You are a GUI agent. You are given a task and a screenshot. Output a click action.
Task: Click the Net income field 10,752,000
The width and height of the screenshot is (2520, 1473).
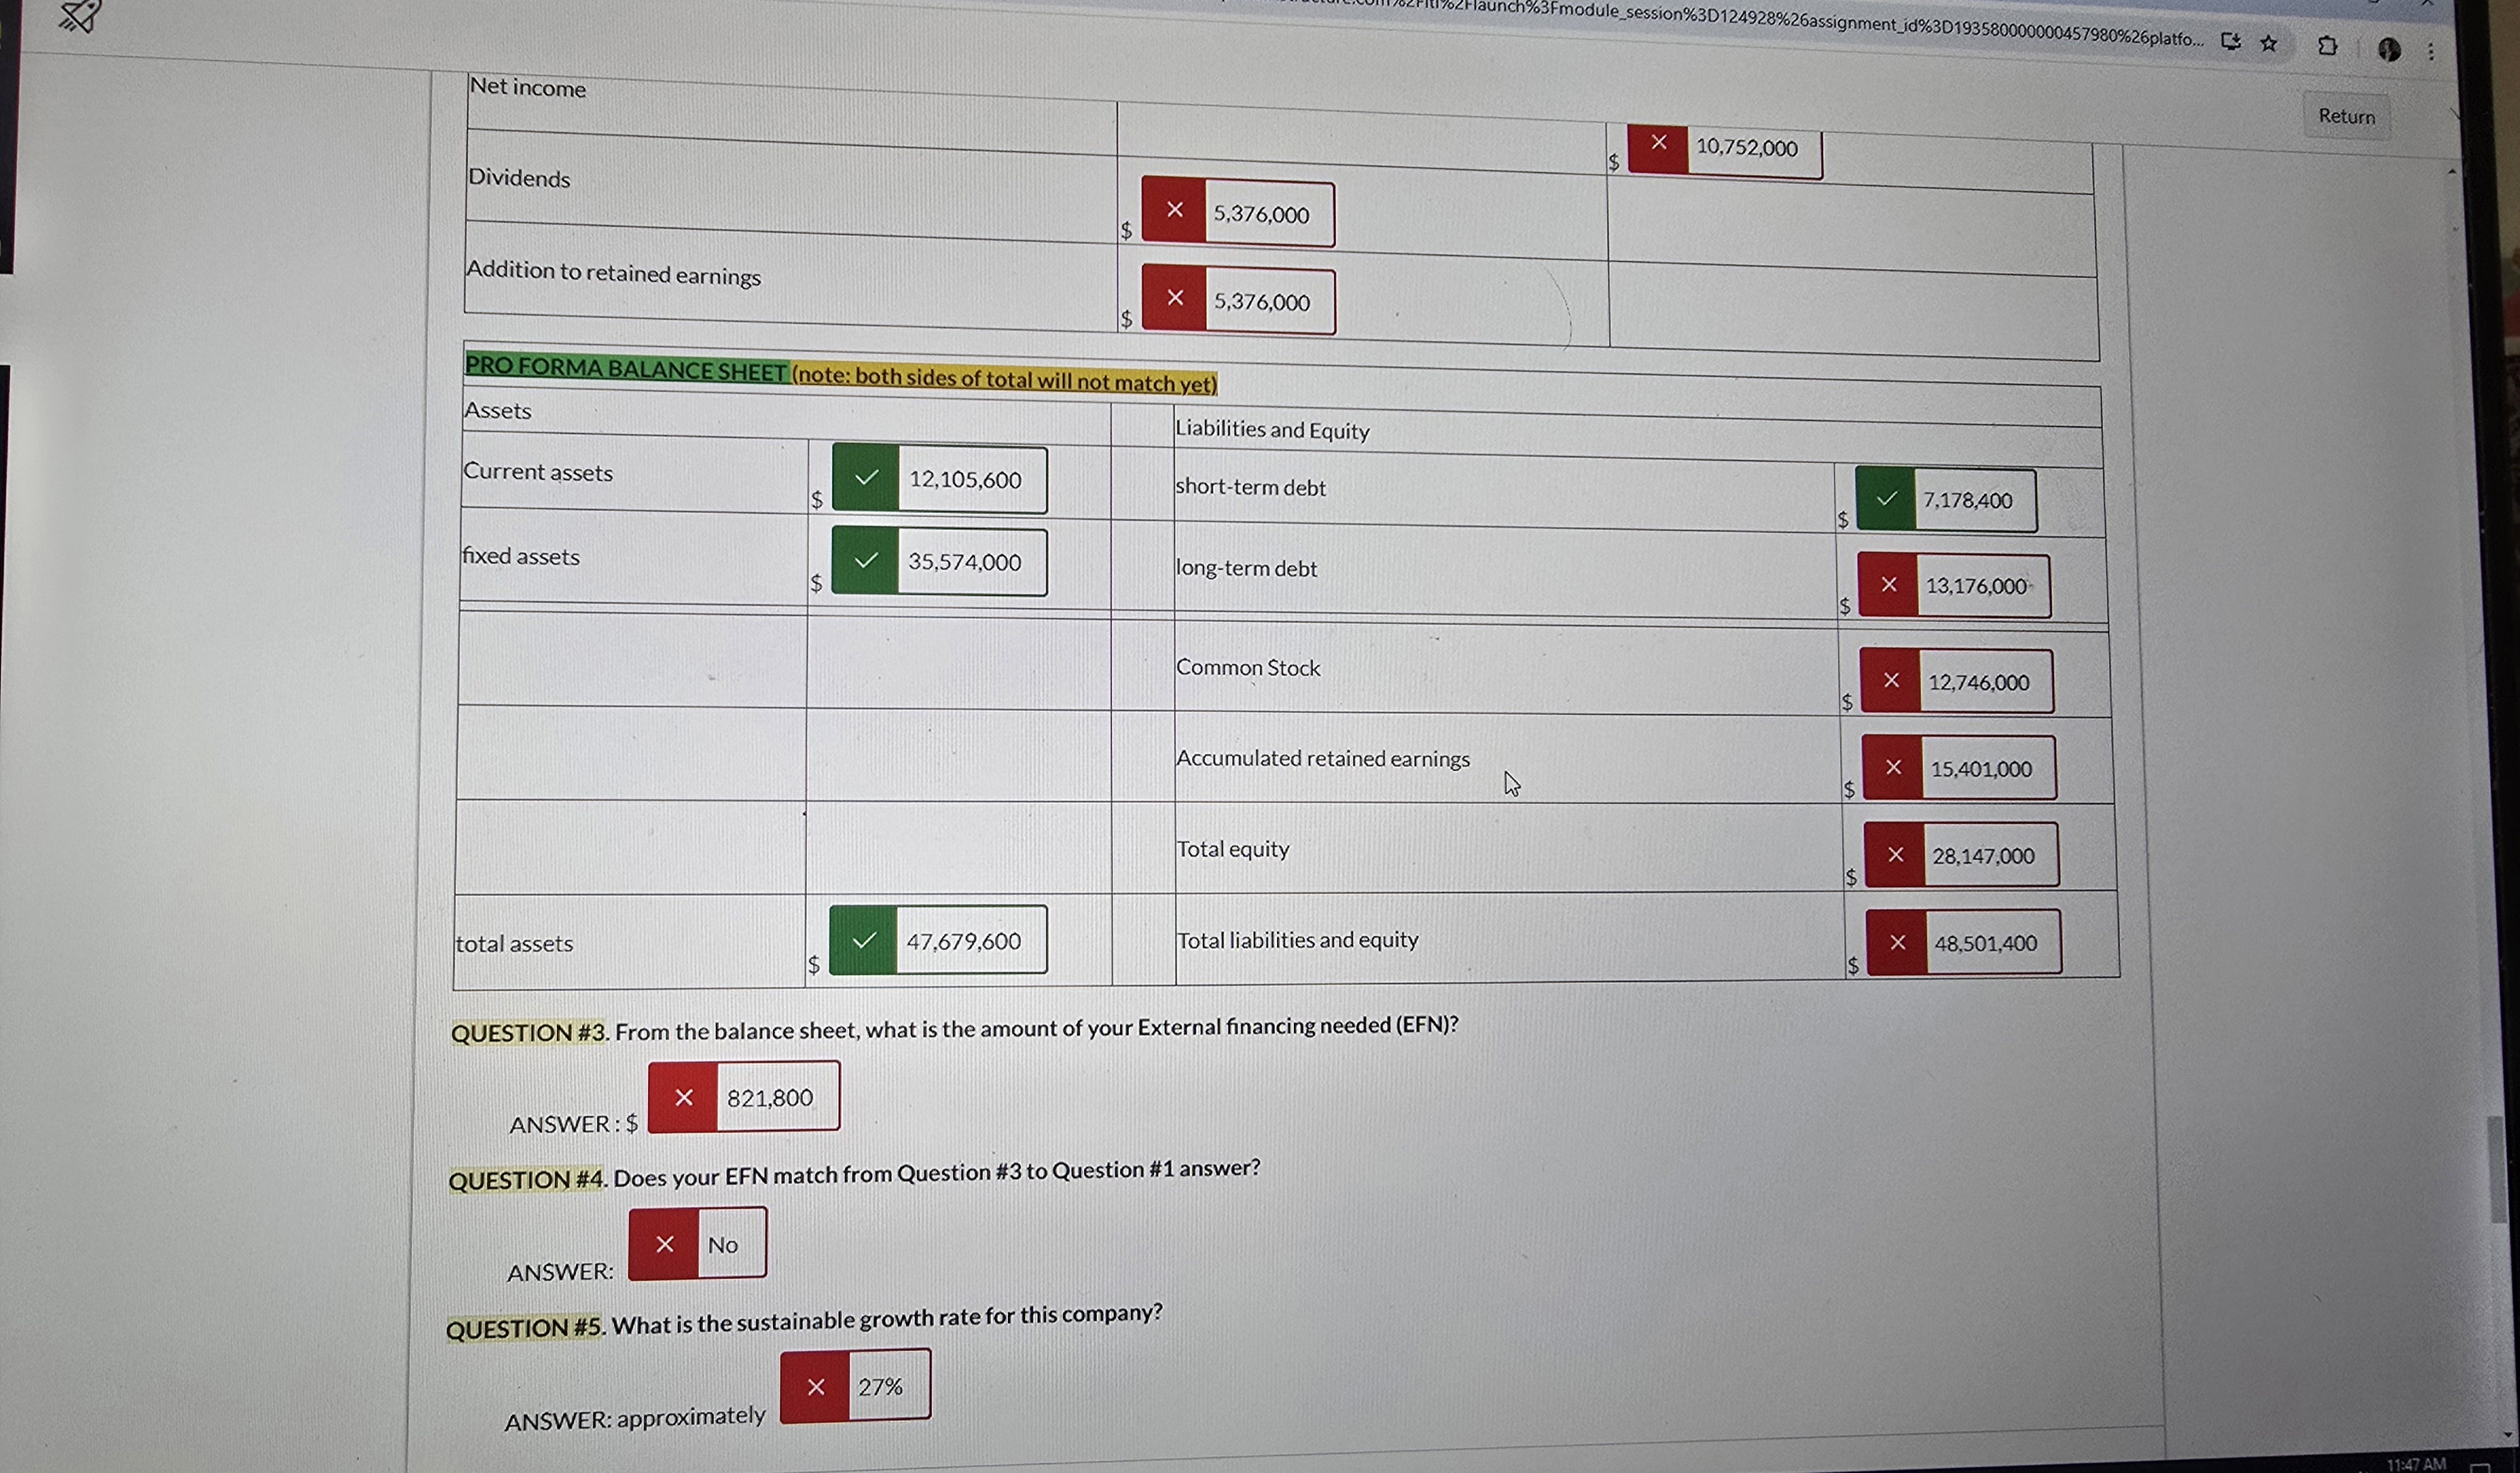pos(1746,148)
